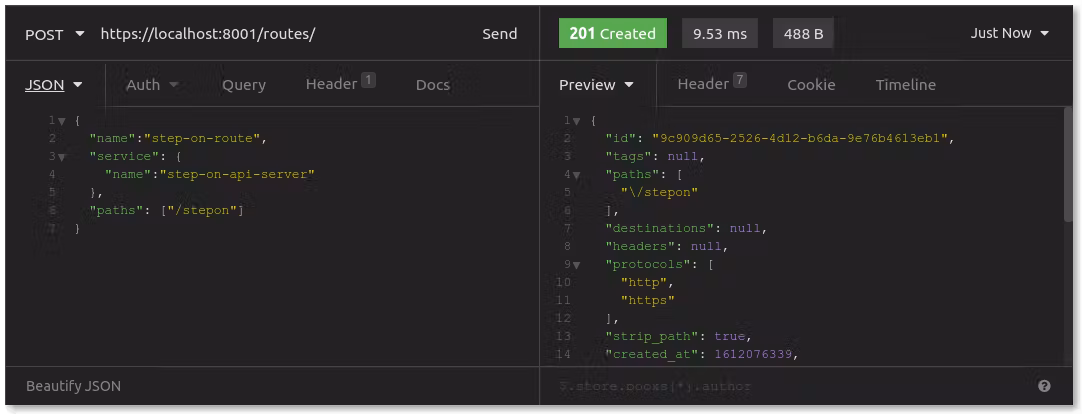The image size is (1082, 414).
Task: Click the 9.53 ms response time tag
Action: [720, 34]
